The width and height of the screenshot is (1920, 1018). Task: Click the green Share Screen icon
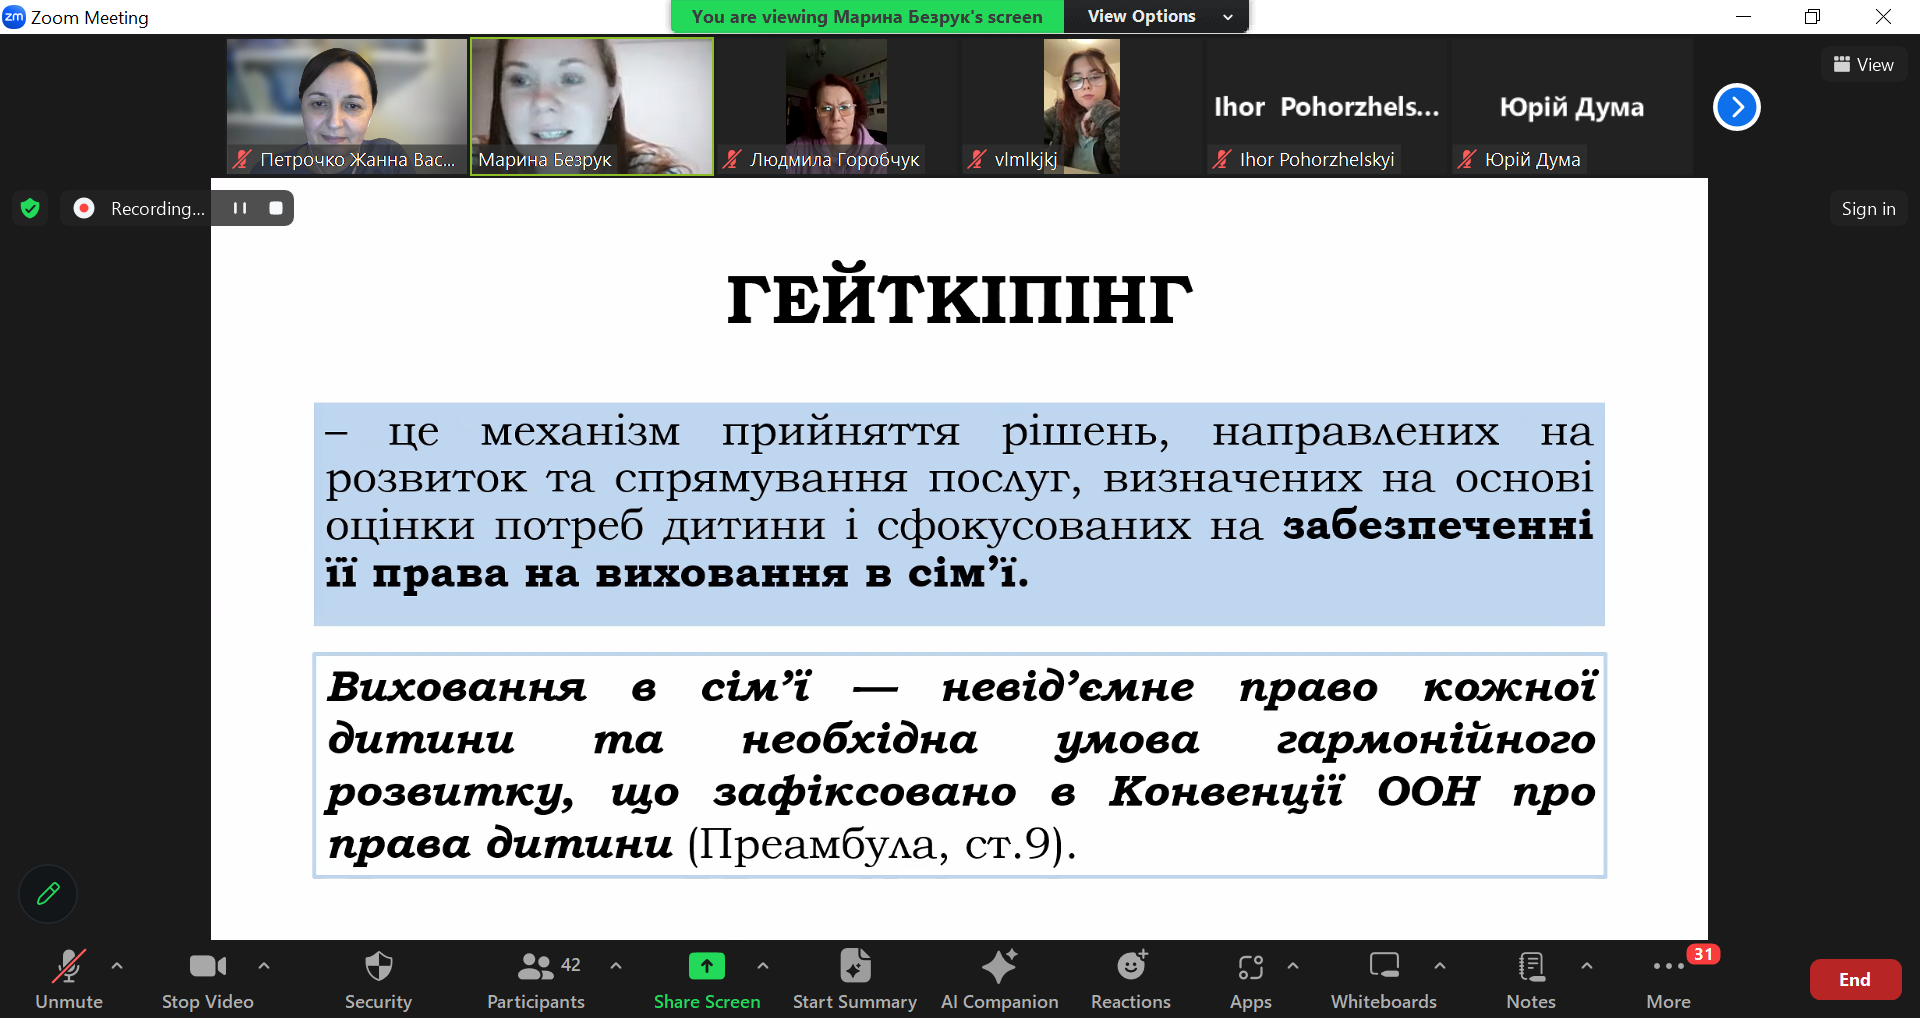pos(706,966)
